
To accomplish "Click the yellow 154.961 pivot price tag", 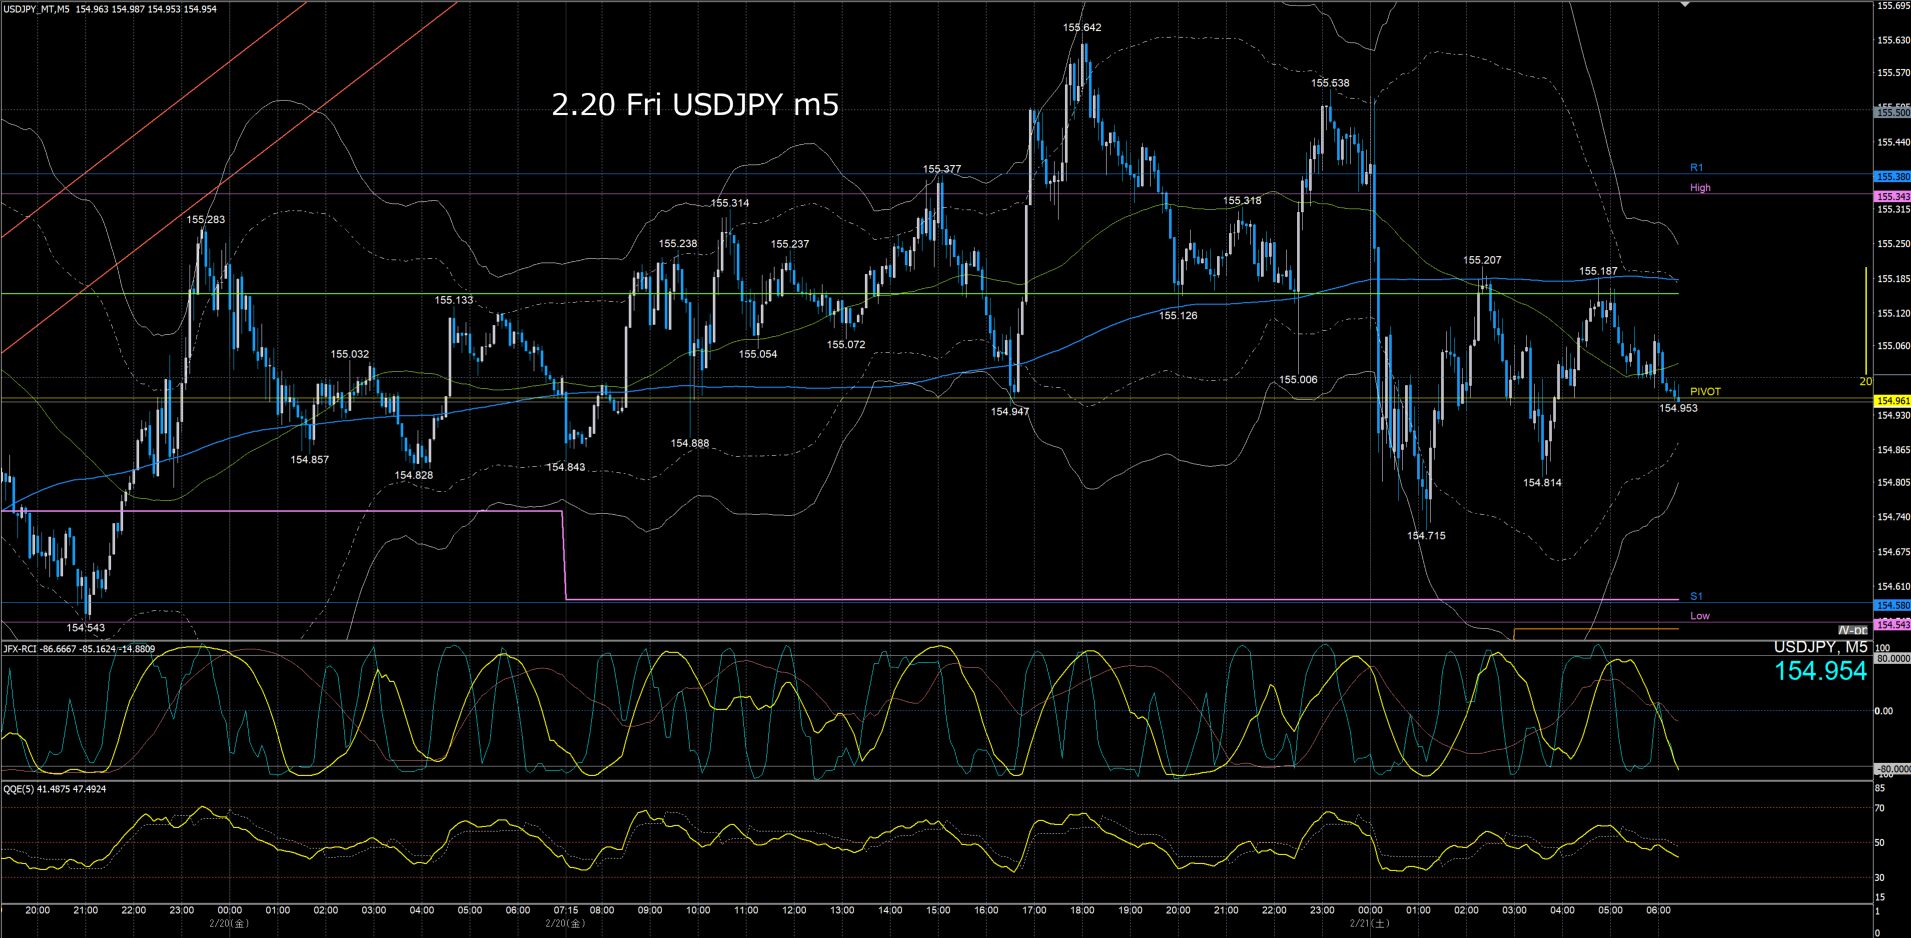I will click(x=1892, y=401).
